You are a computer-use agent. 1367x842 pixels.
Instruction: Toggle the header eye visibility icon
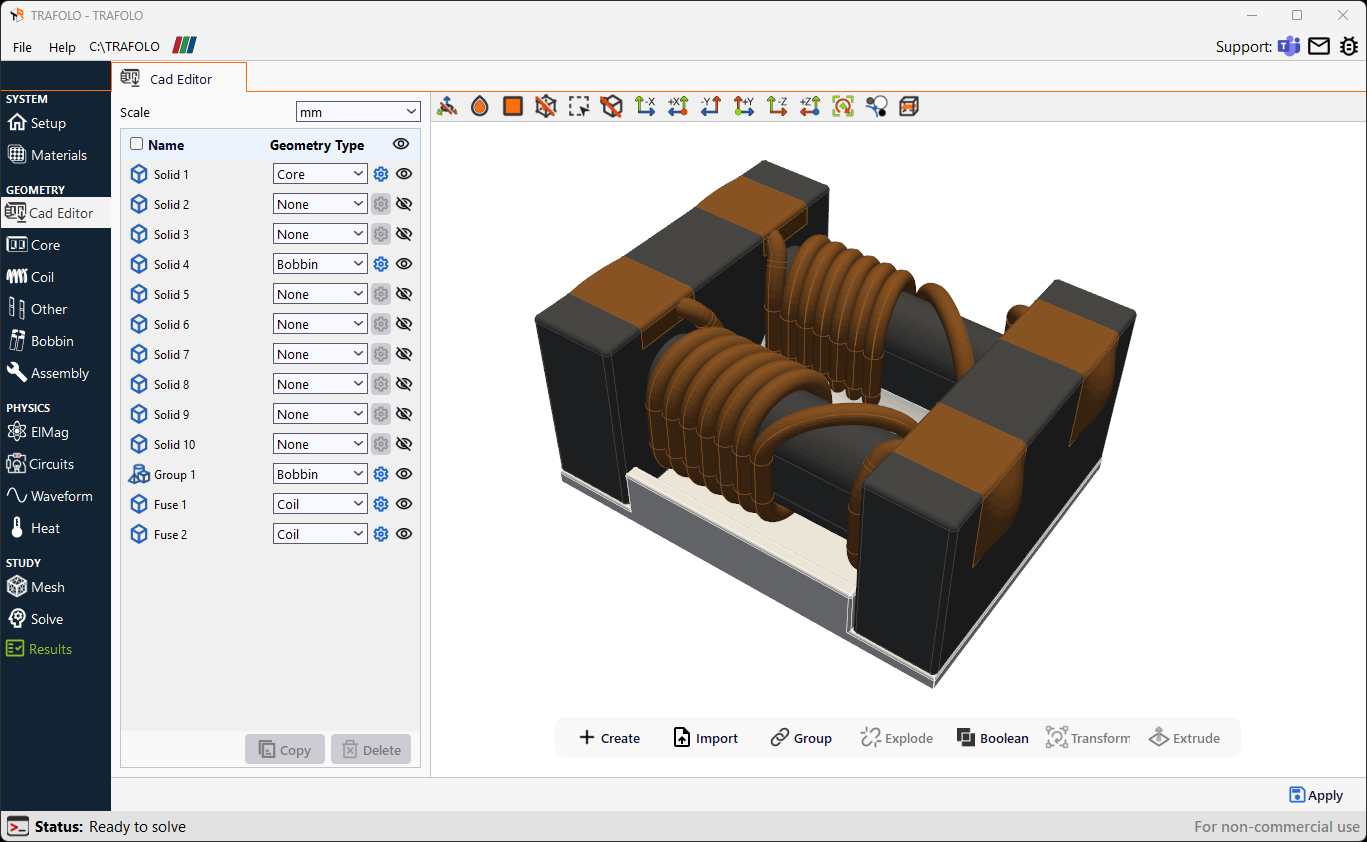coord(401,144)
